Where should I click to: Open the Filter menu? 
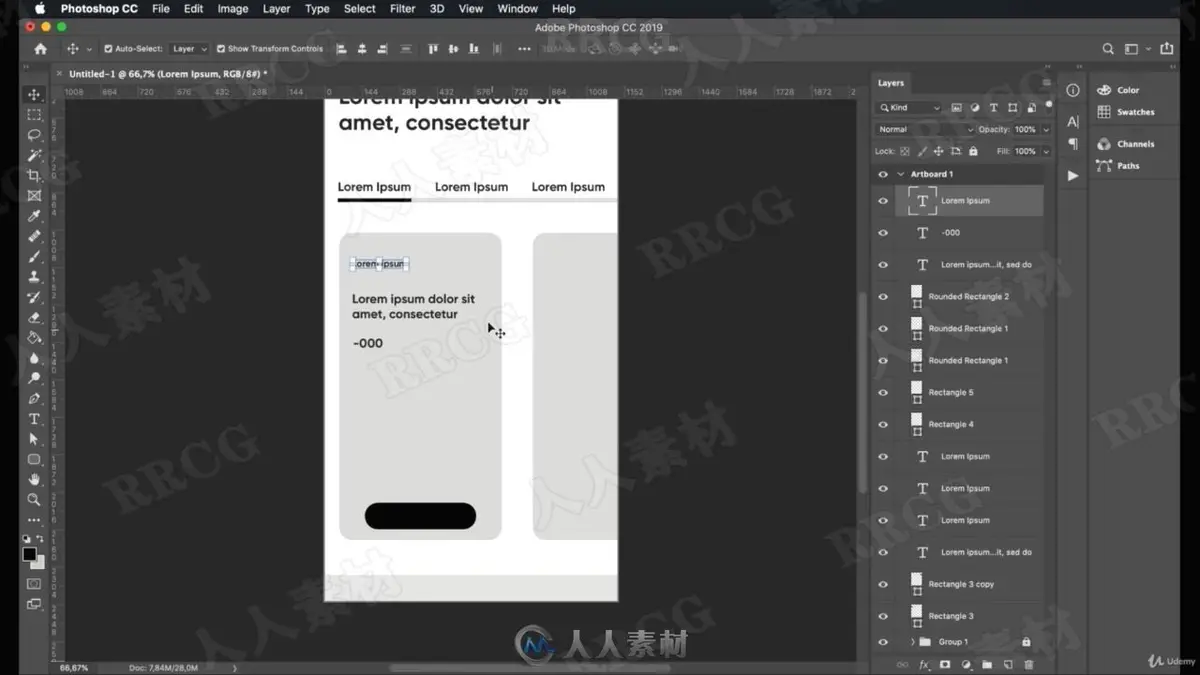pos(402,9)
